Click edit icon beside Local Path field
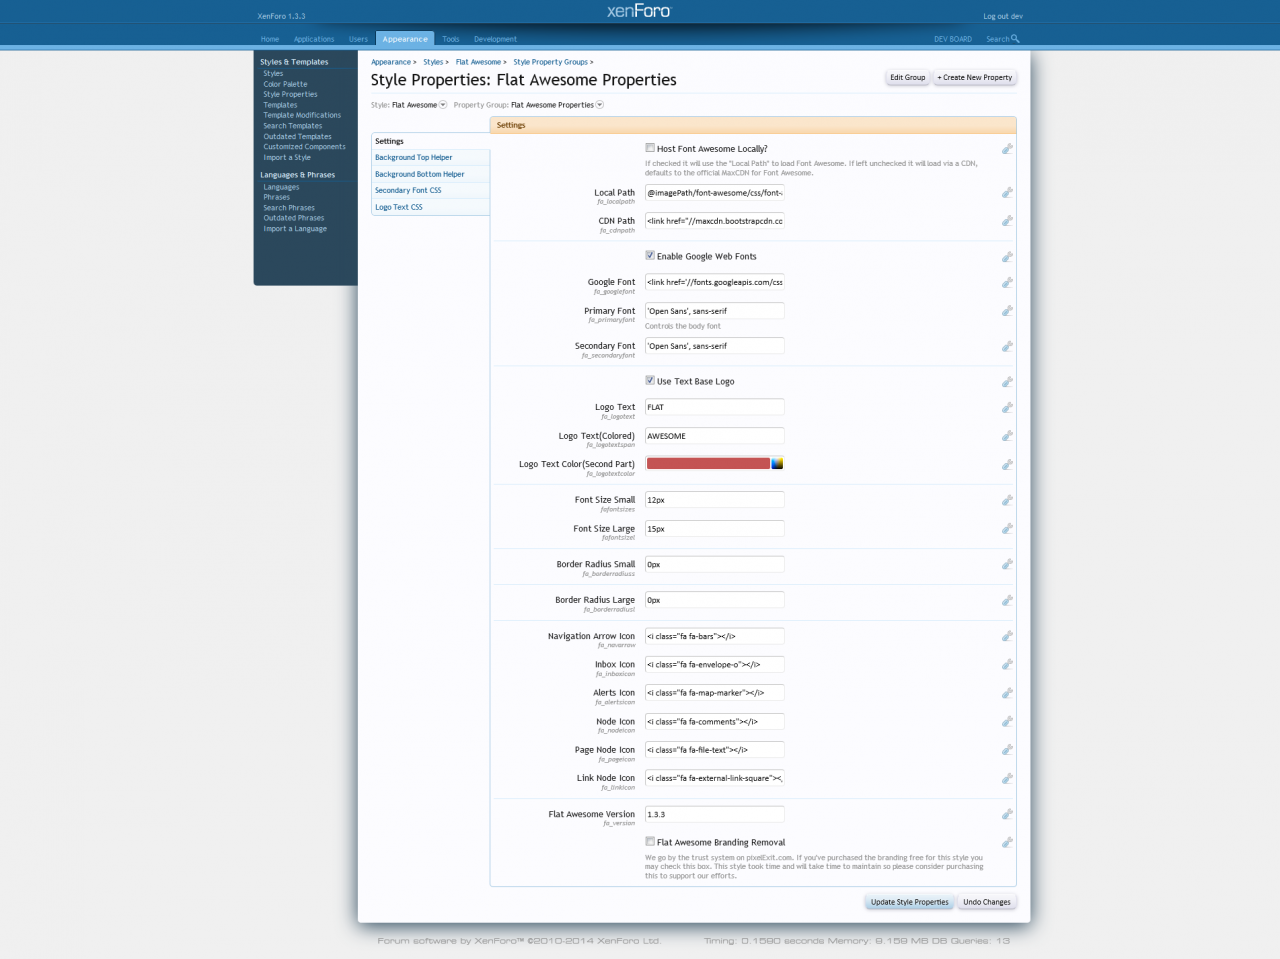Screen dimensions: 1280x959 (1007, 193)
